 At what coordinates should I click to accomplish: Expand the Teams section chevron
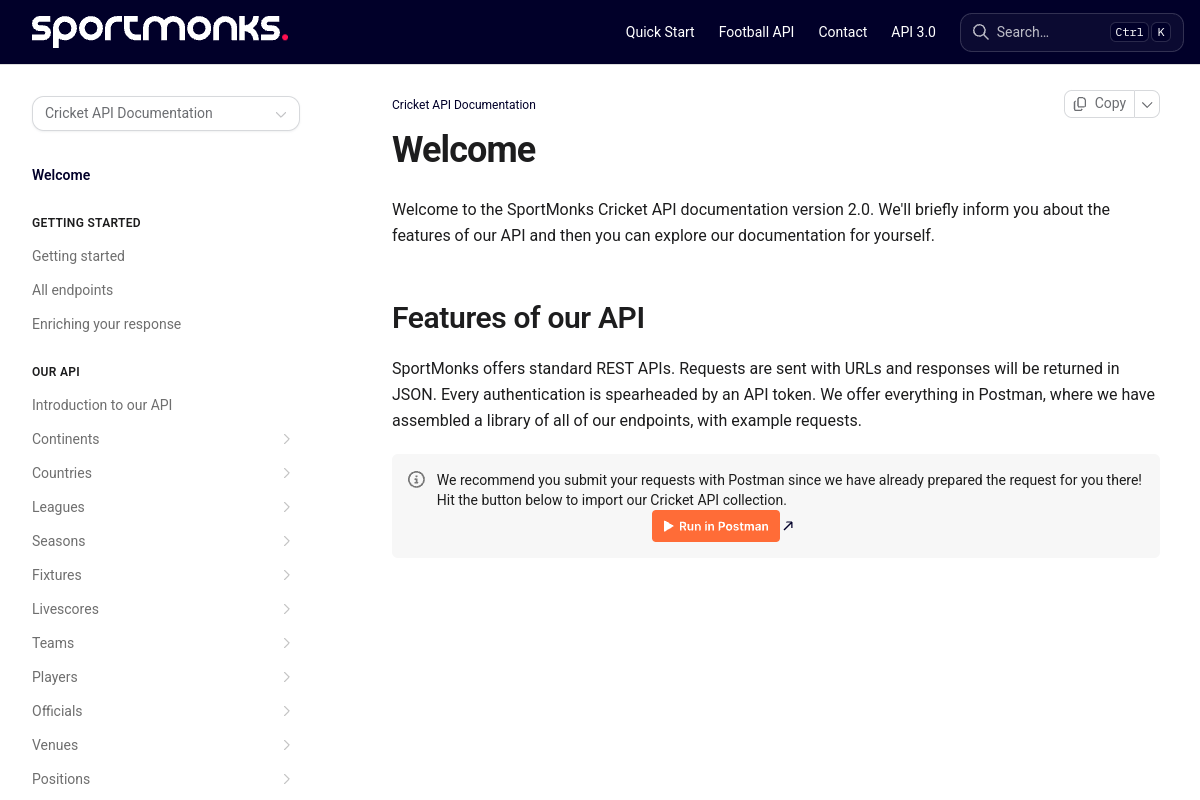click(287, 643)
